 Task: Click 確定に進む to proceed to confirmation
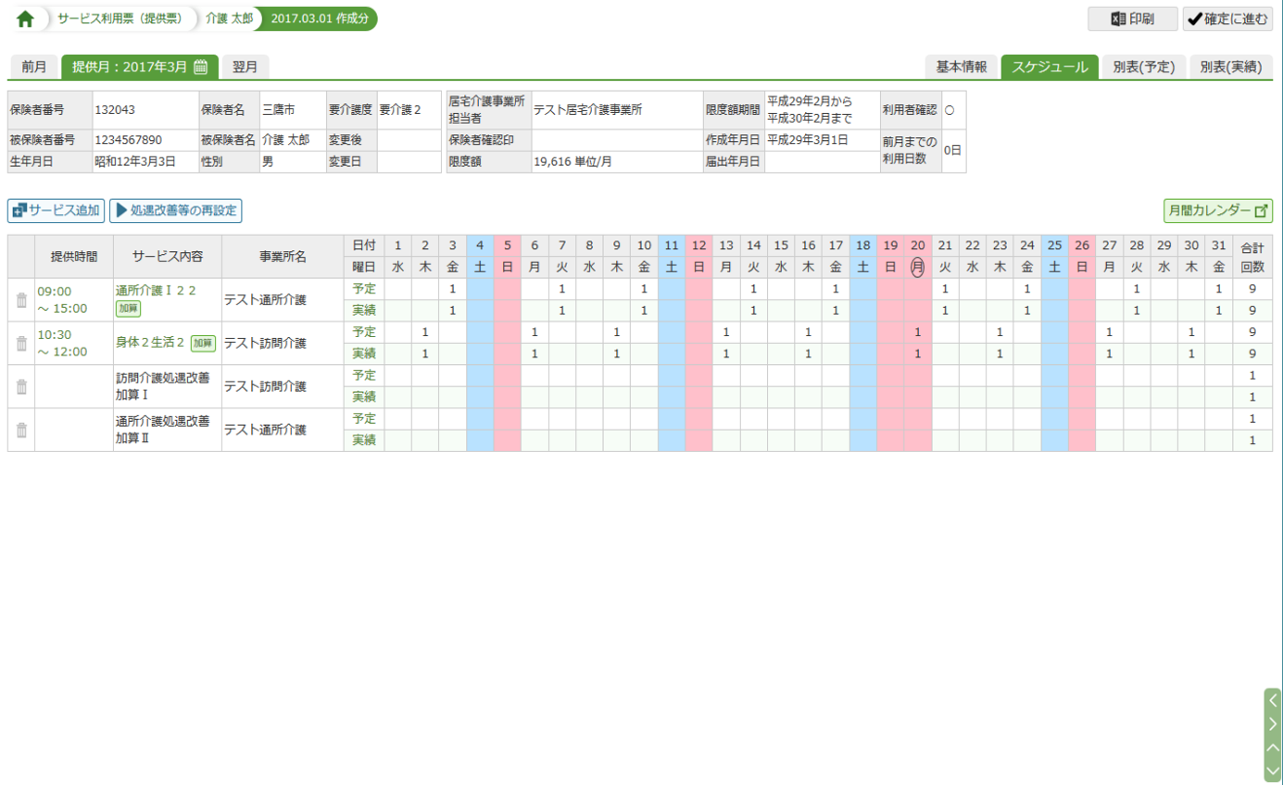[x=1227, y=19]
